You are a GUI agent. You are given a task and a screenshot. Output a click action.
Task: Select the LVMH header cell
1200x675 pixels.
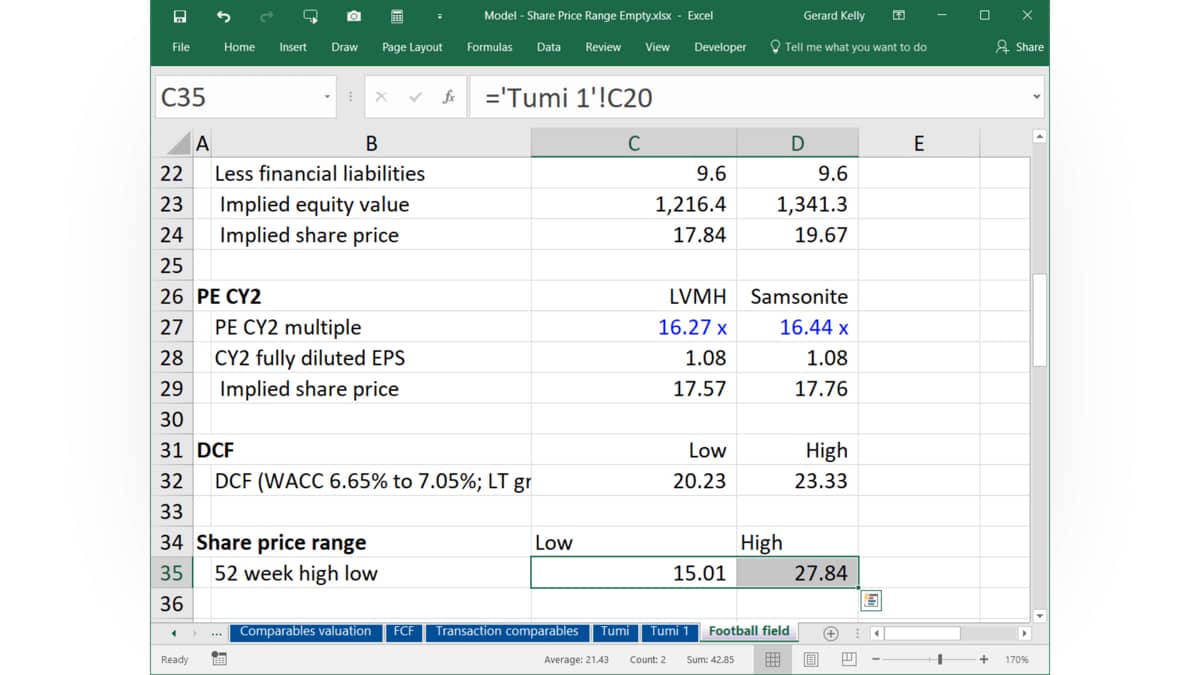point(633,296)
